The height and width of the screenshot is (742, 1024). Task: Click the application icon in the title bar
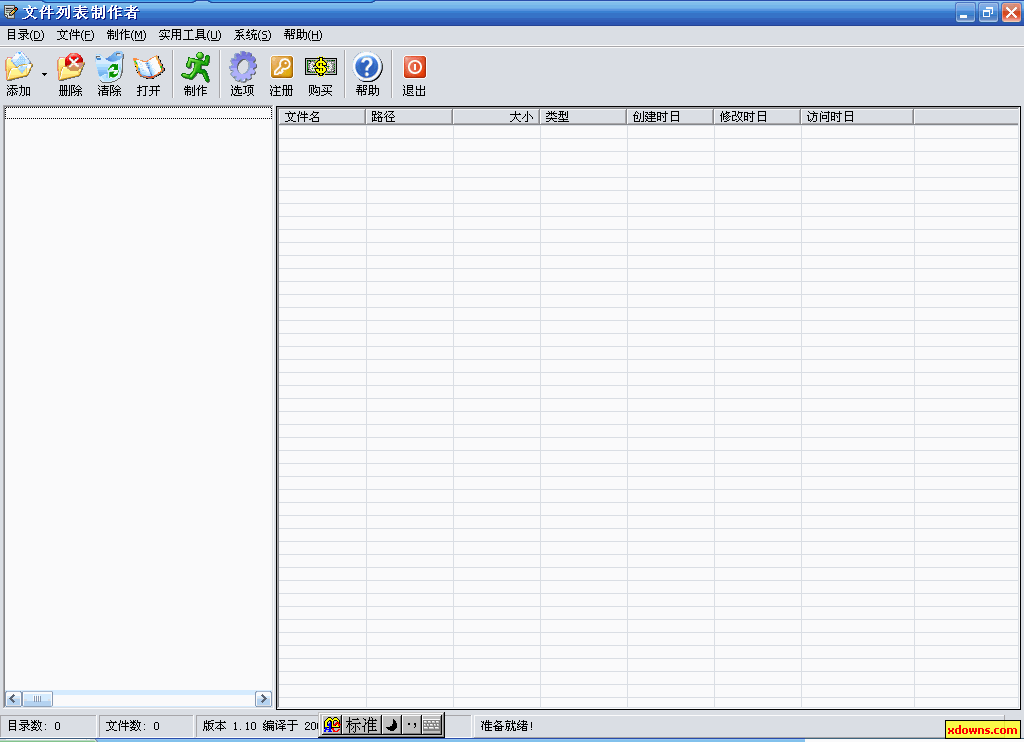click(x=11, y=12)
